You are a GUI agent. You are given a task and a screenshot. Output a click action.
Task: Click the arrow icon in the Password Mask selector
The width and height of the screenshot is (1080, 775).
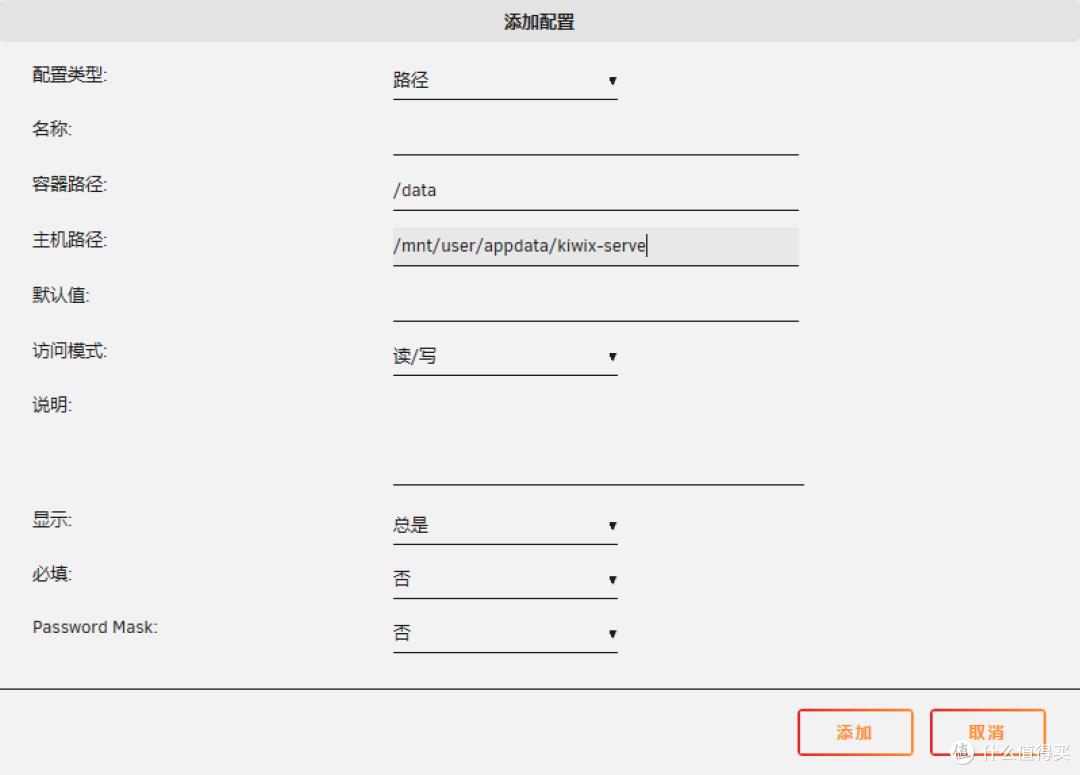(612, 633)
